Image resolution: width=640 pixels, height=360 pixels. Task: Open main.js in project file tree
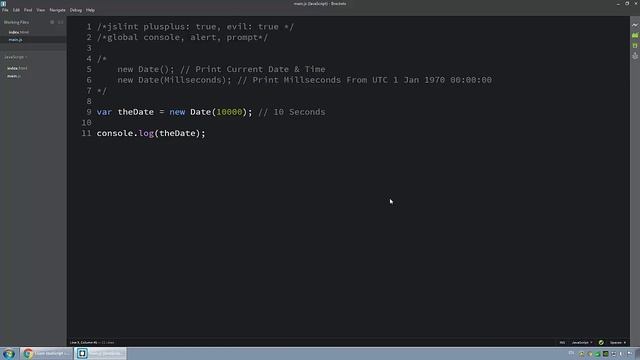14,76
